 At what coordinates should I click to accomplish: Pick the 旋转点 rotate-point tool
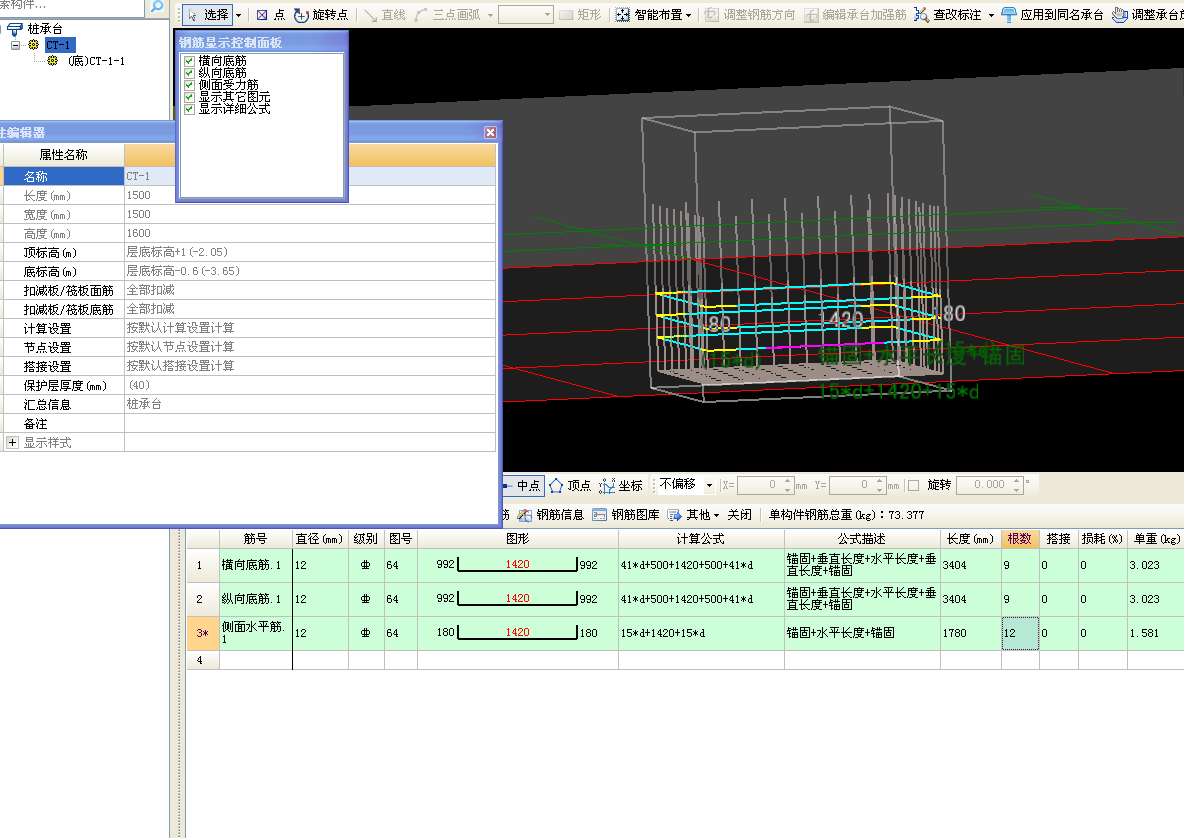coord(321,14)
